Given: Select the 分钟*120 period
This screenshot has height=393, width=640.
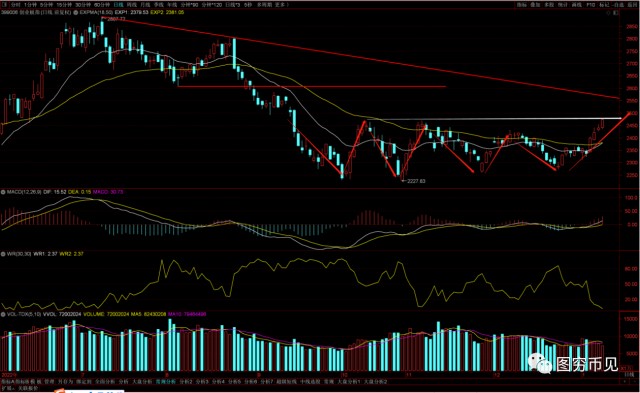Looking at the screenshot, I should pos(211,4).
